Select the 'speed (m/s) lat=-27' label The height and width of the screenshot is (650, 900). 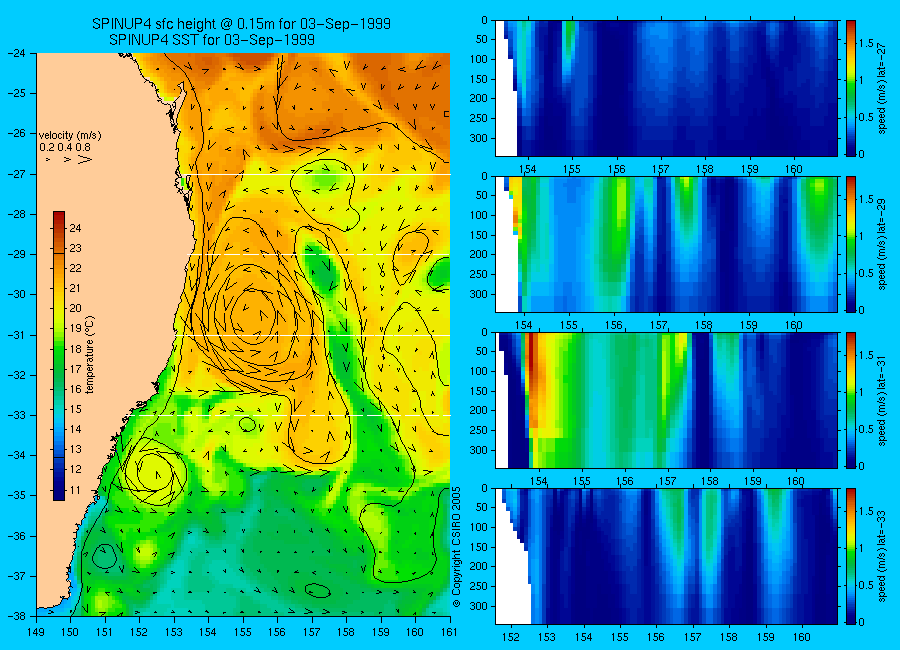click(x=882, y=87)
